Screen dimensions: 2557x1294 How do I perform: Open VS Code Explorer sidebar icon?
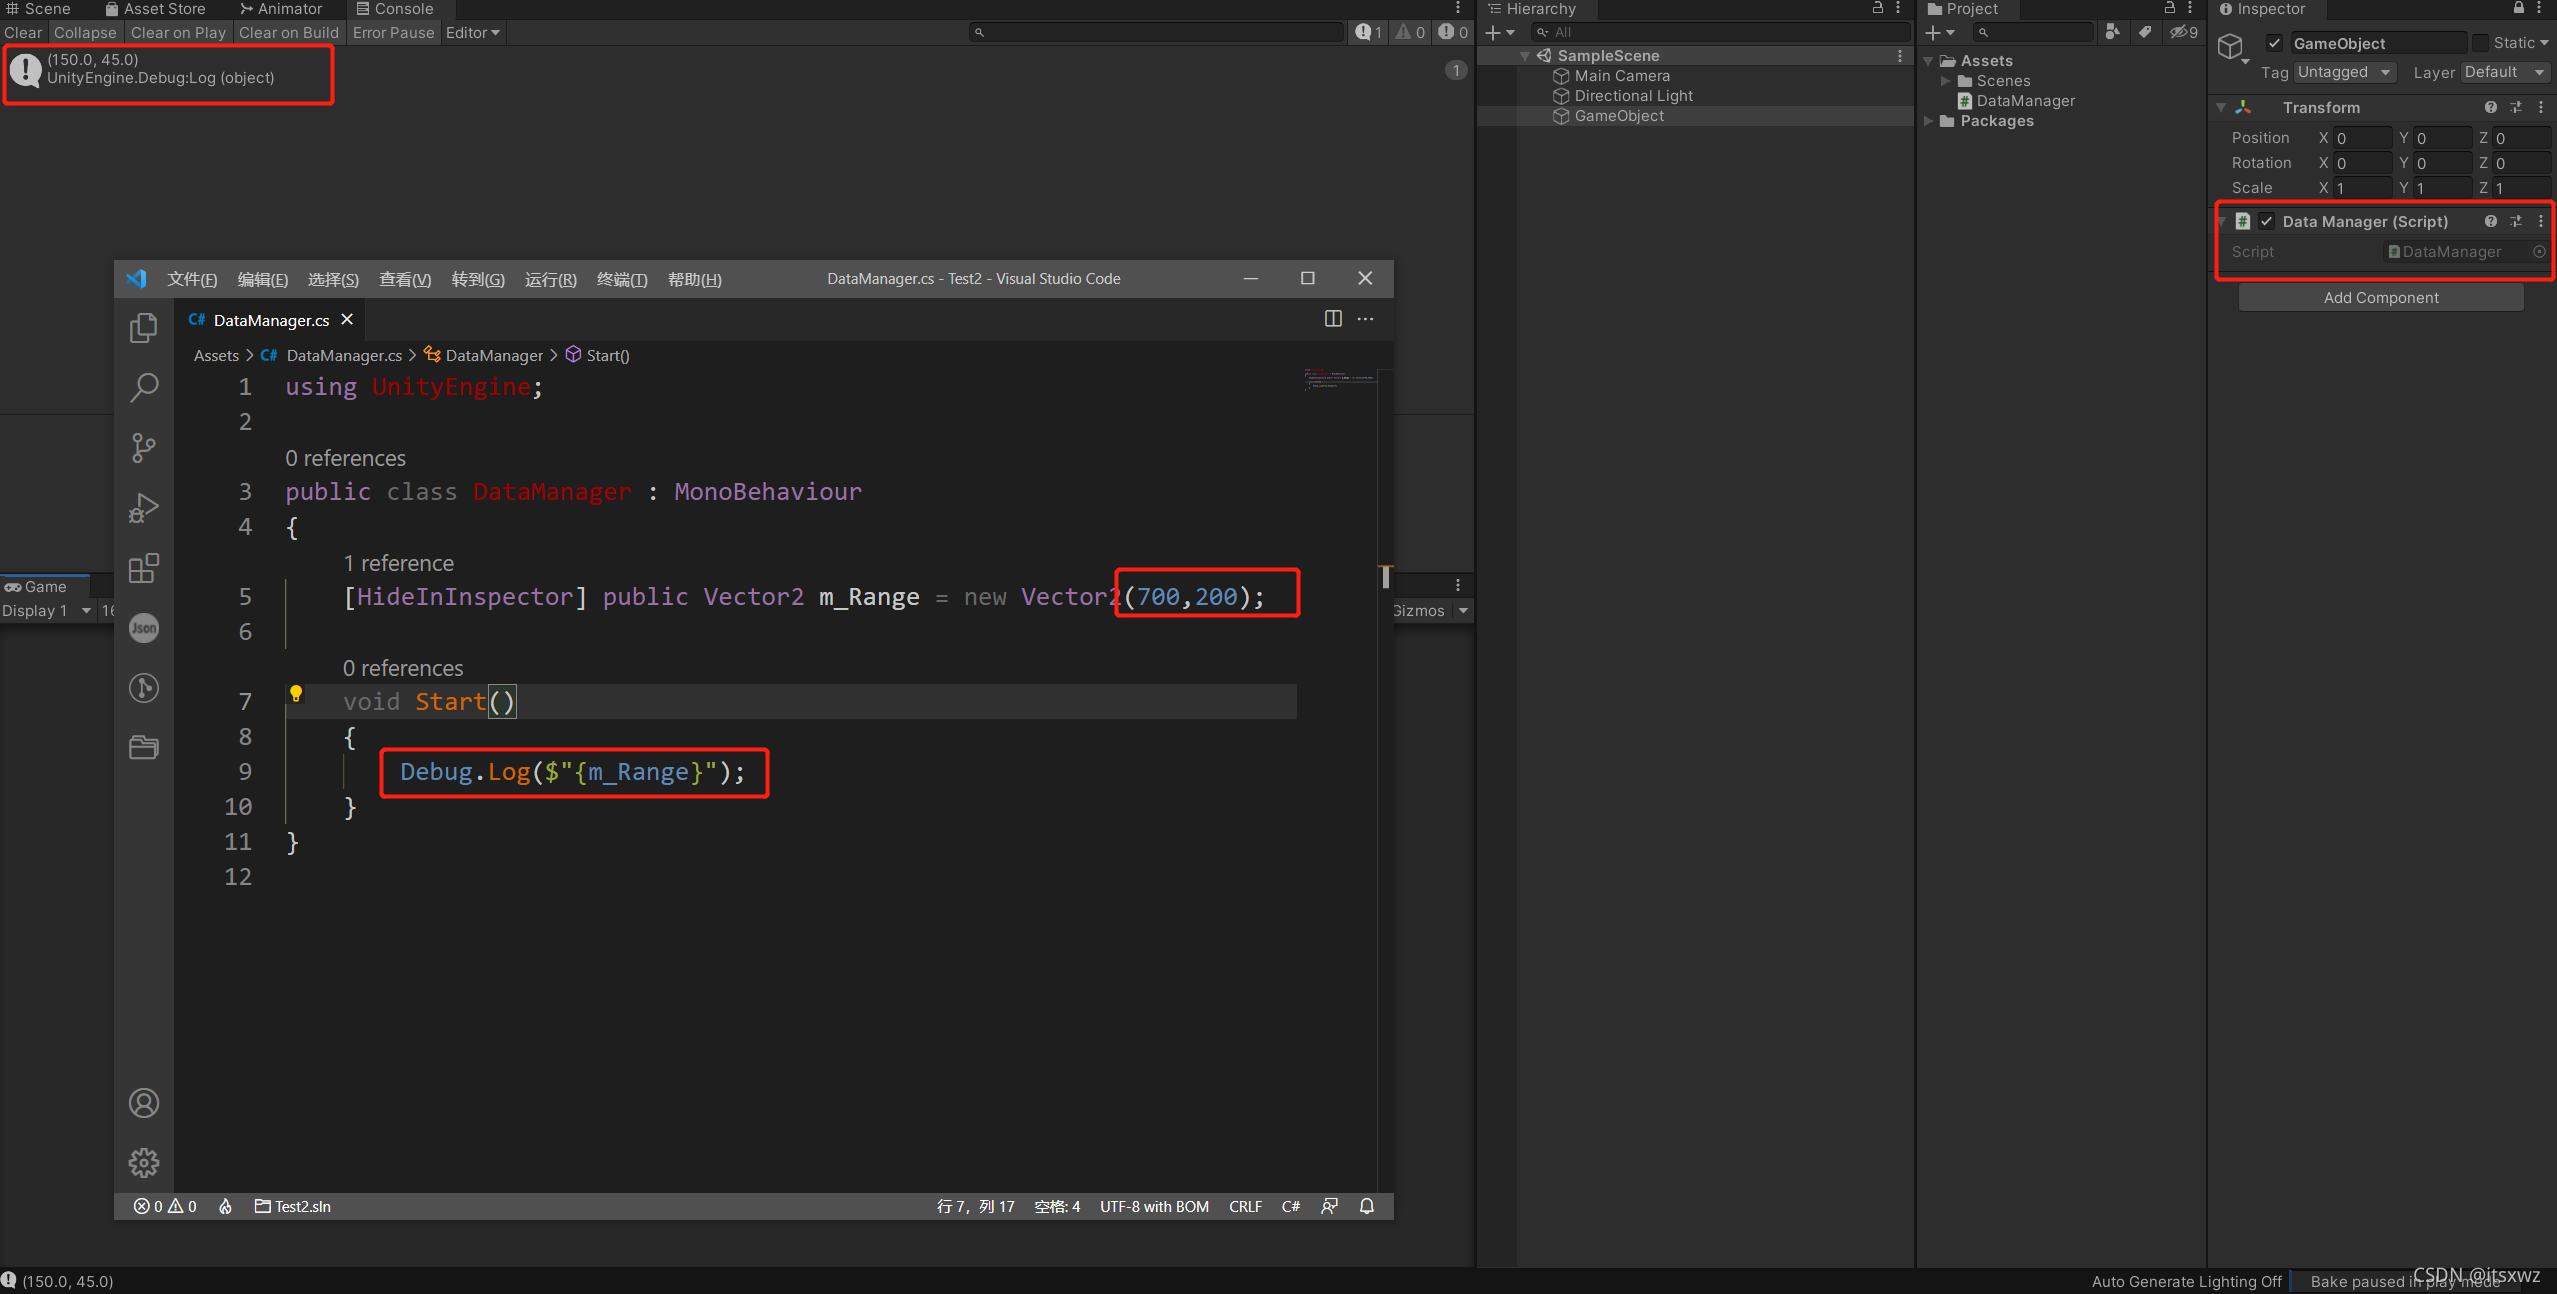144,327
